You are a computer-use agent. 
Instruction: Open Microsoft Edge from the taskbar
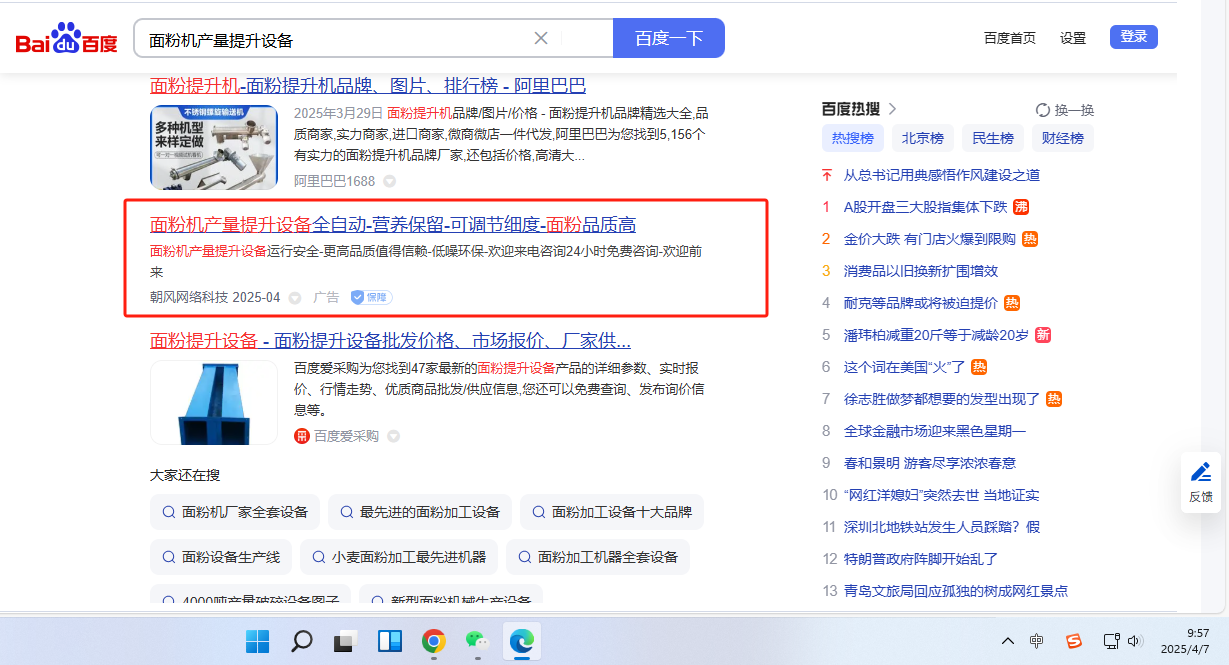521,641
